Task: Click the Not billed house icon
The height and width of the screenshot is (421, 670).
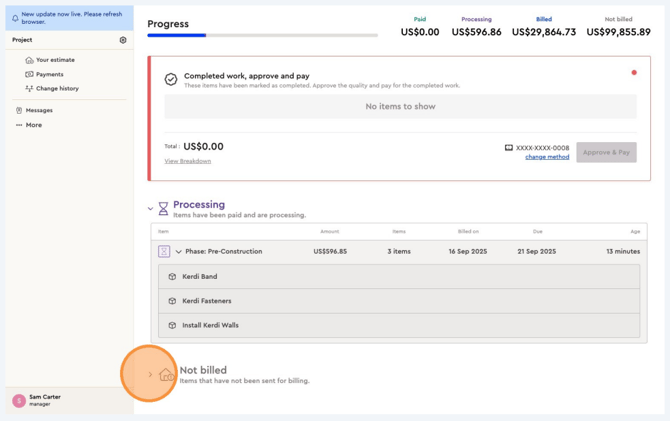Action: (x=166, y=374)
